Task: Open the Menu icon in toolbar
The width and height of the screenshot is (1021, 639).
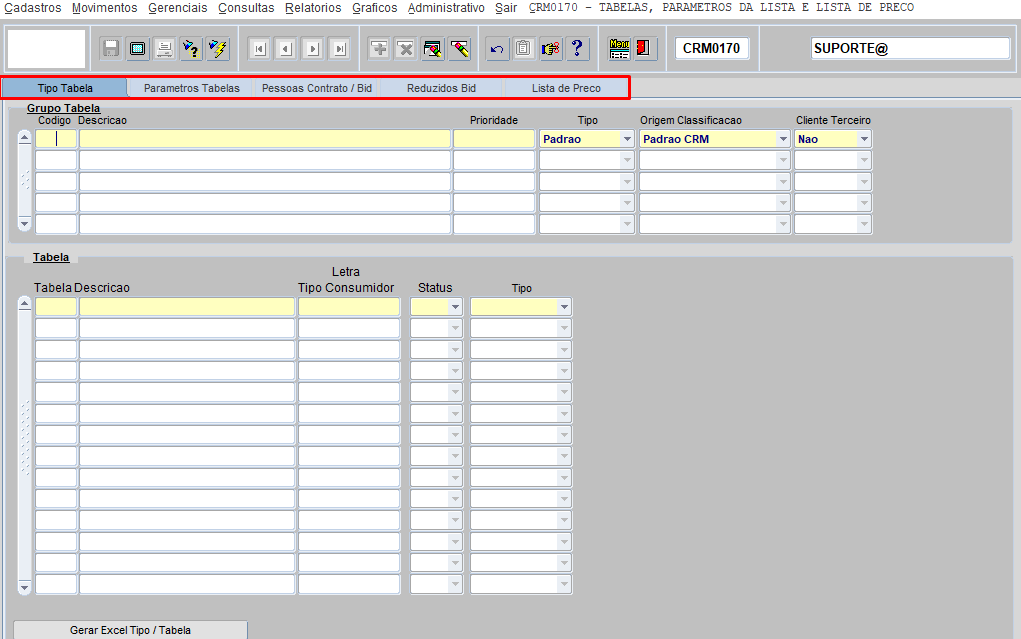Action: click(619, 49)
